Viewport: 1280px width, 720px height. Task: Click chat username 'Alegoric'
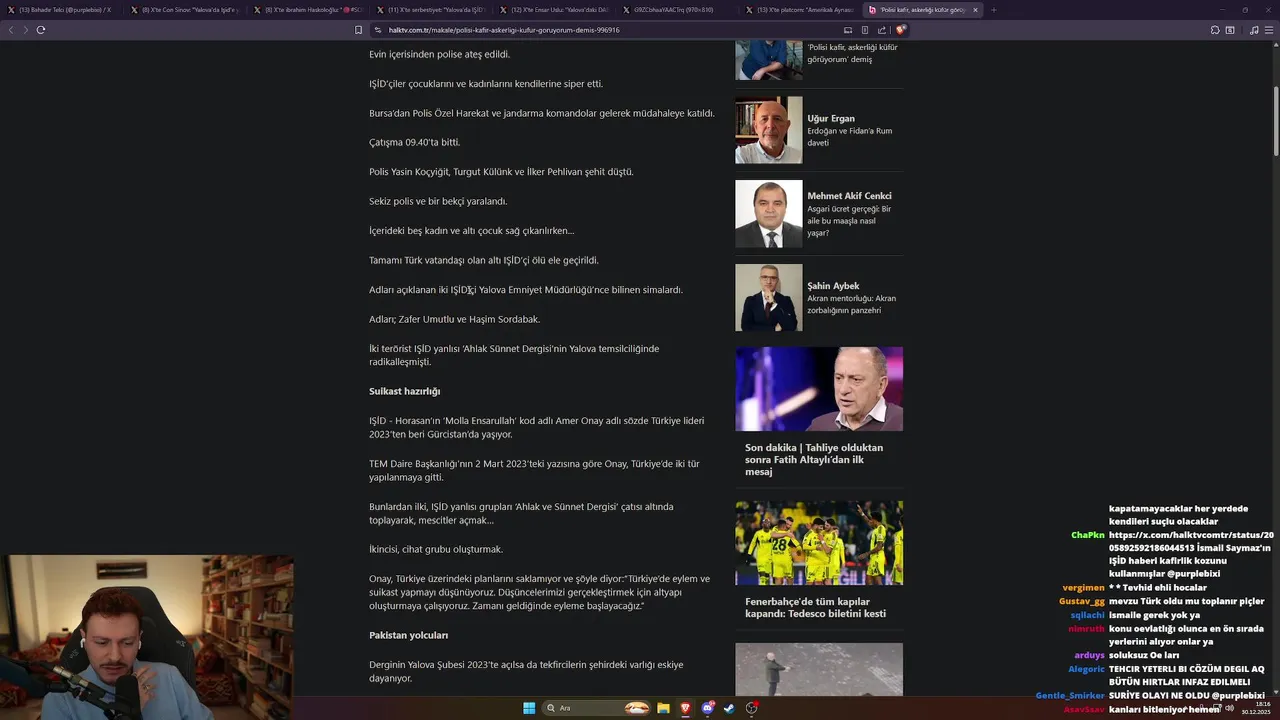(1086, 669)
